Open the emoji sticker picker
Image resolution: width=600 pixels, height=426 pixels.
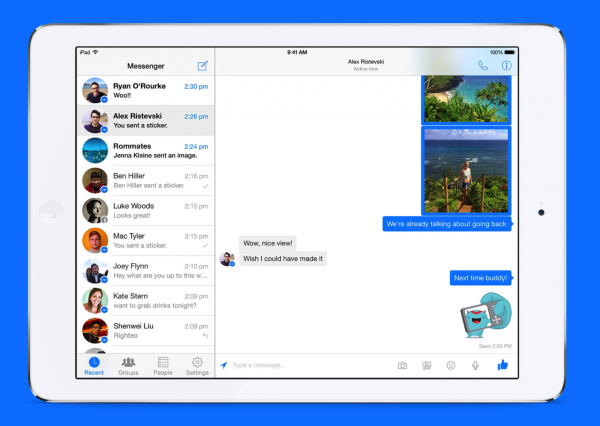[x=451, y=366]
